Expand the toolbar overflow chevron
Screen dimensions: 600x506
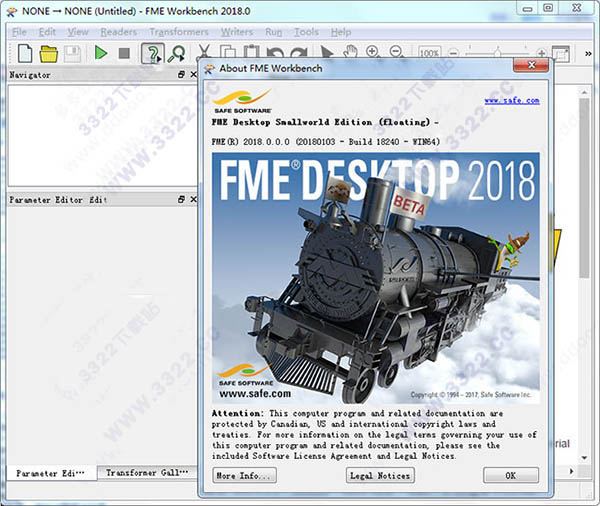(x=589, y=54)
